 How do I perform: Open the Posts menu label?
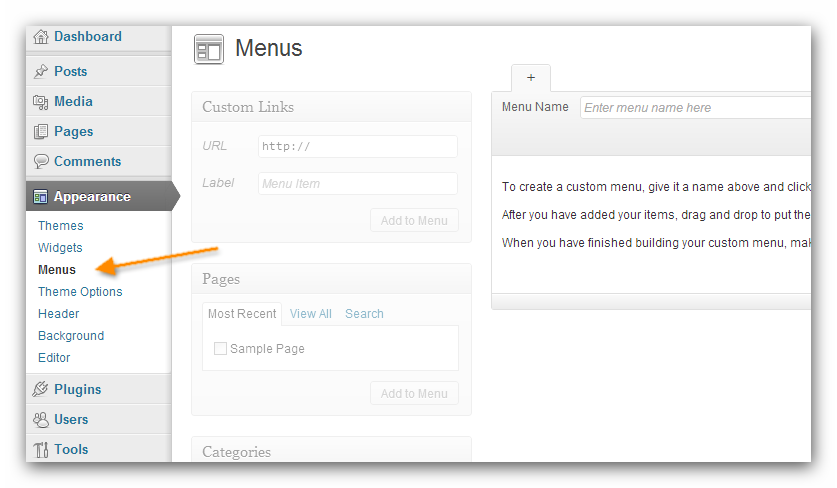70,72
